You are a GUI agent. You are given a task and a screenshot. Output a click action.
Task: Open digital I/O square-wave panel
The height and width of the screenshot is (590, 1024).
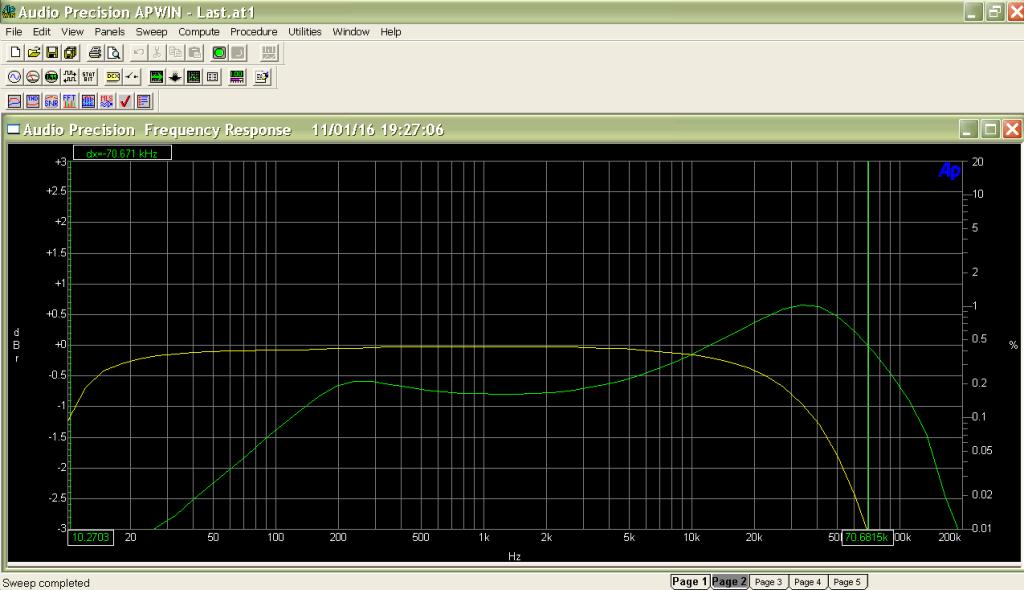(x=69, y=77)
